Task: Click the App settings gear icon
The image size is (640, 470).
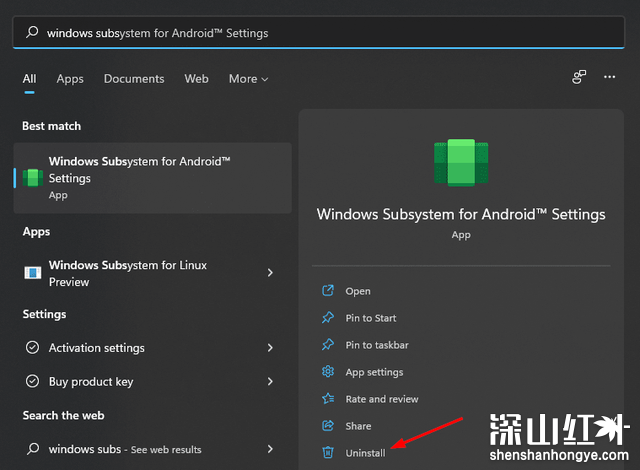Action: (x=328, y=371)
